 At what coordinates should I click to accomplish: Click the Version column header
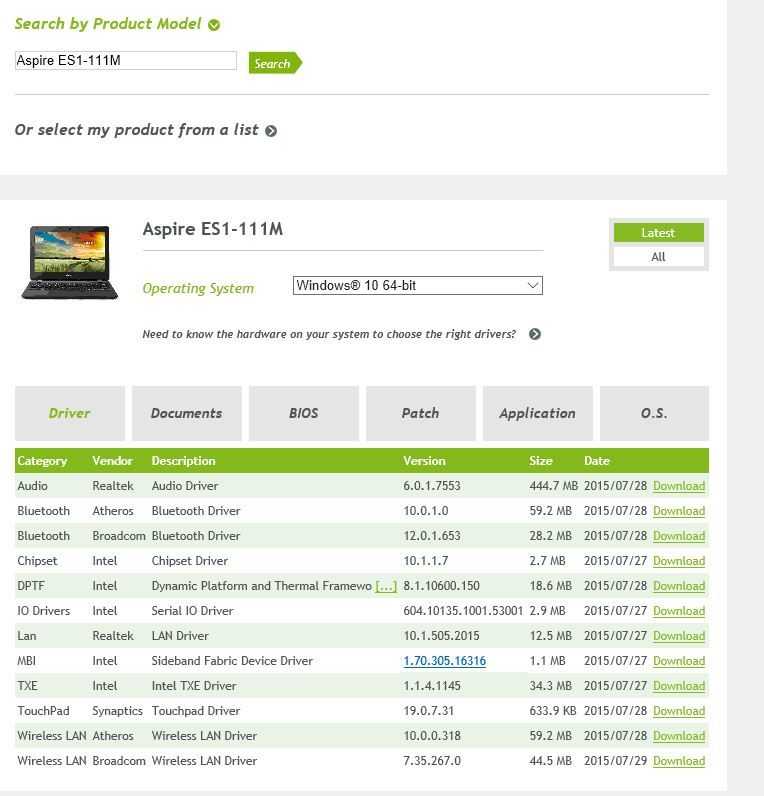coord(424,461)
